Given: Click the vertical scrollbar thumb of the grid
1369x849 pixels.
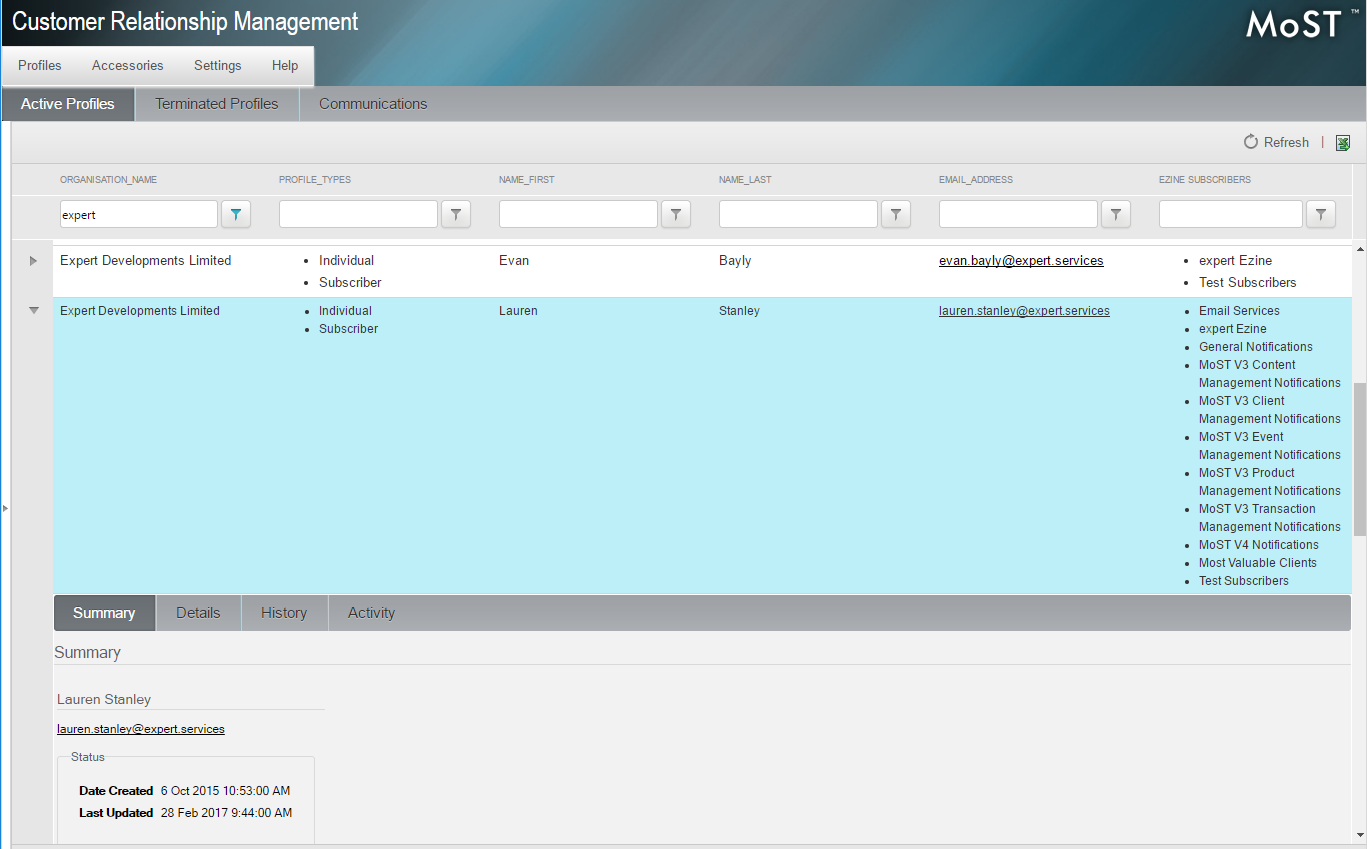Looking at the screenshot, I should [x=1359, y=460].
